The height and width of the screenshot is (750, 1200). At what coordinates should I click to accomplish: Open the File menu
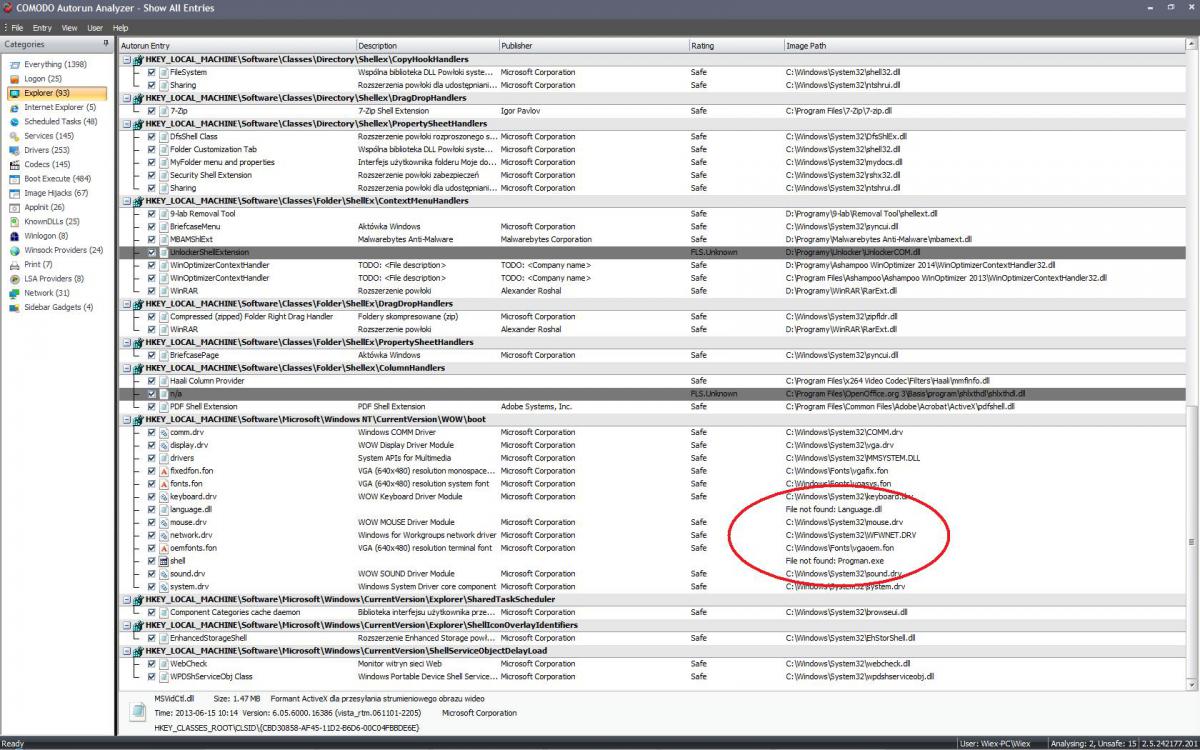click(17, 28)
